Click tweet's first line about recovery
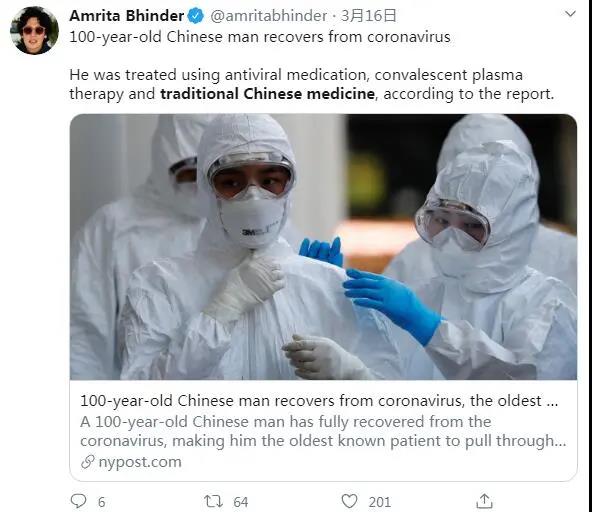592x512 pixels. (x=260, y=37)
